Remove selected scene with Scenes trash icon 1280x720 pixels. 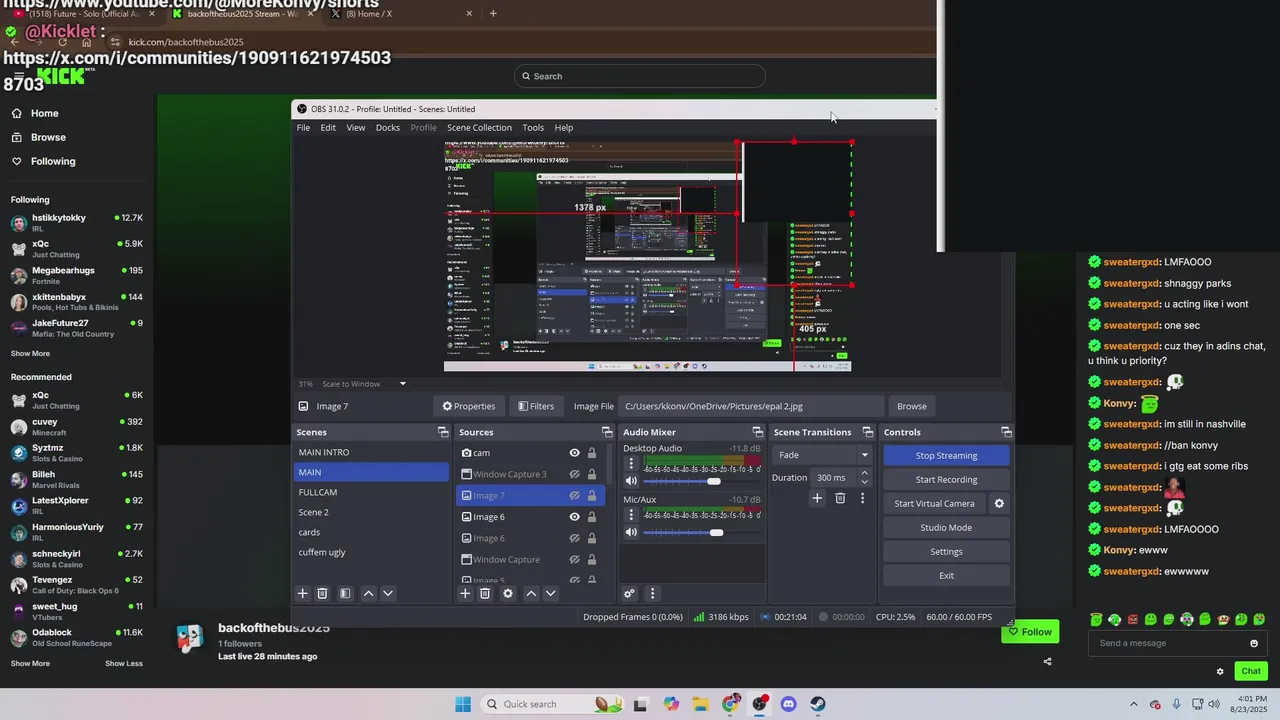tap(322, 593)
